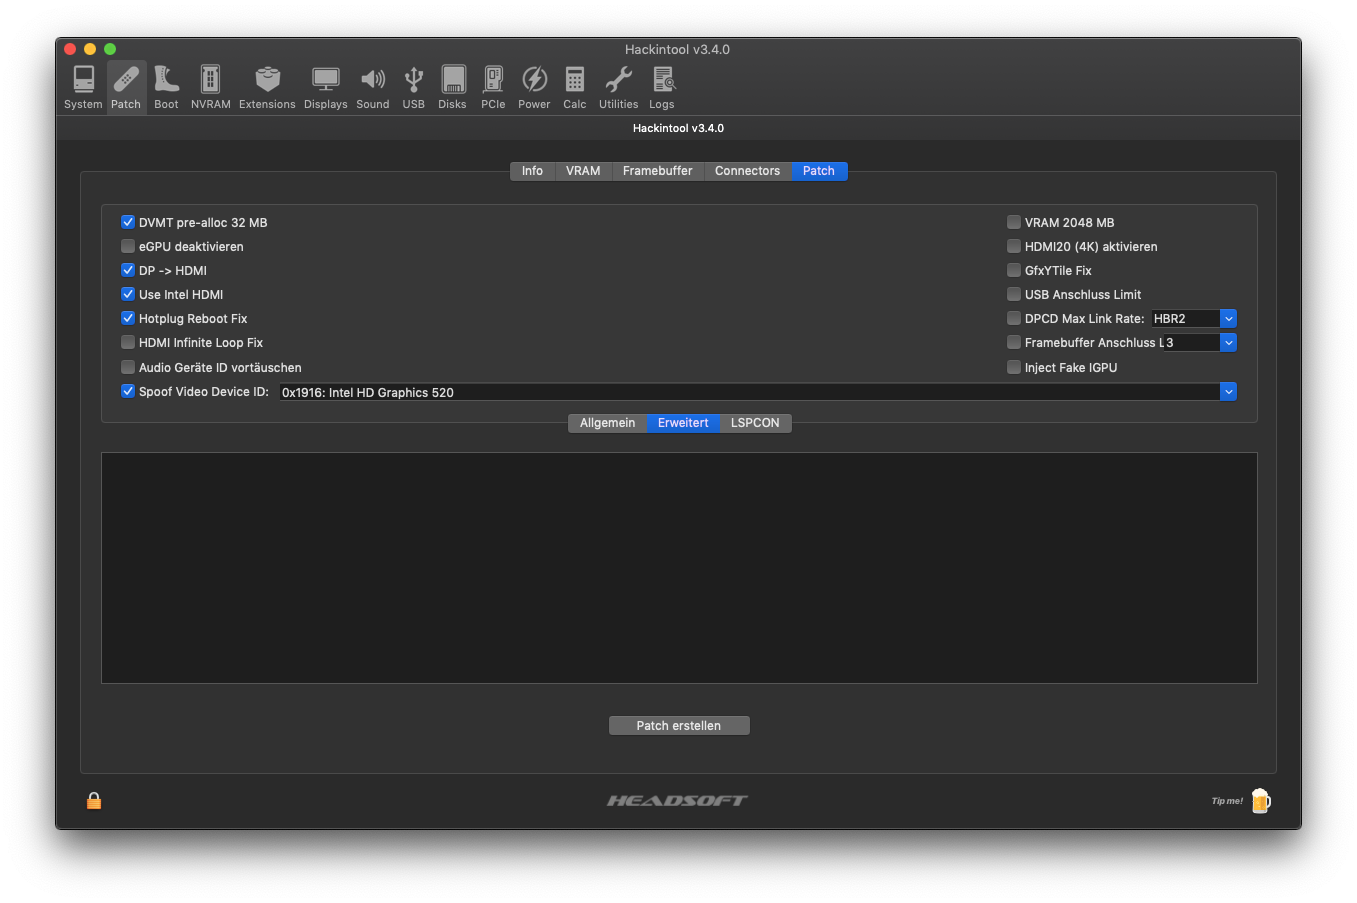The width and height of the screenshot is (1357, 903).
Task: Open the Power section
Action: pos(534,87)
